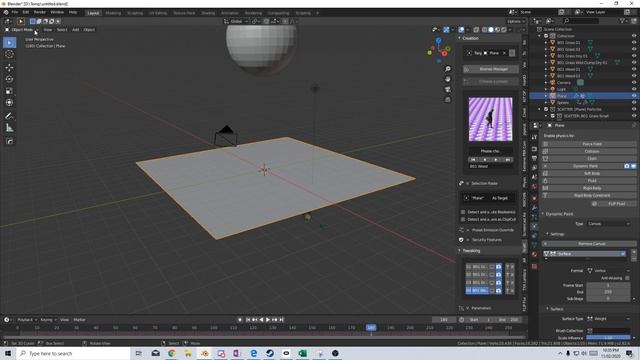Image resolution: width=640 pixels, height=360 pixels.
Task: Open the Material properties tab icon
Action: tap(534, 254)
